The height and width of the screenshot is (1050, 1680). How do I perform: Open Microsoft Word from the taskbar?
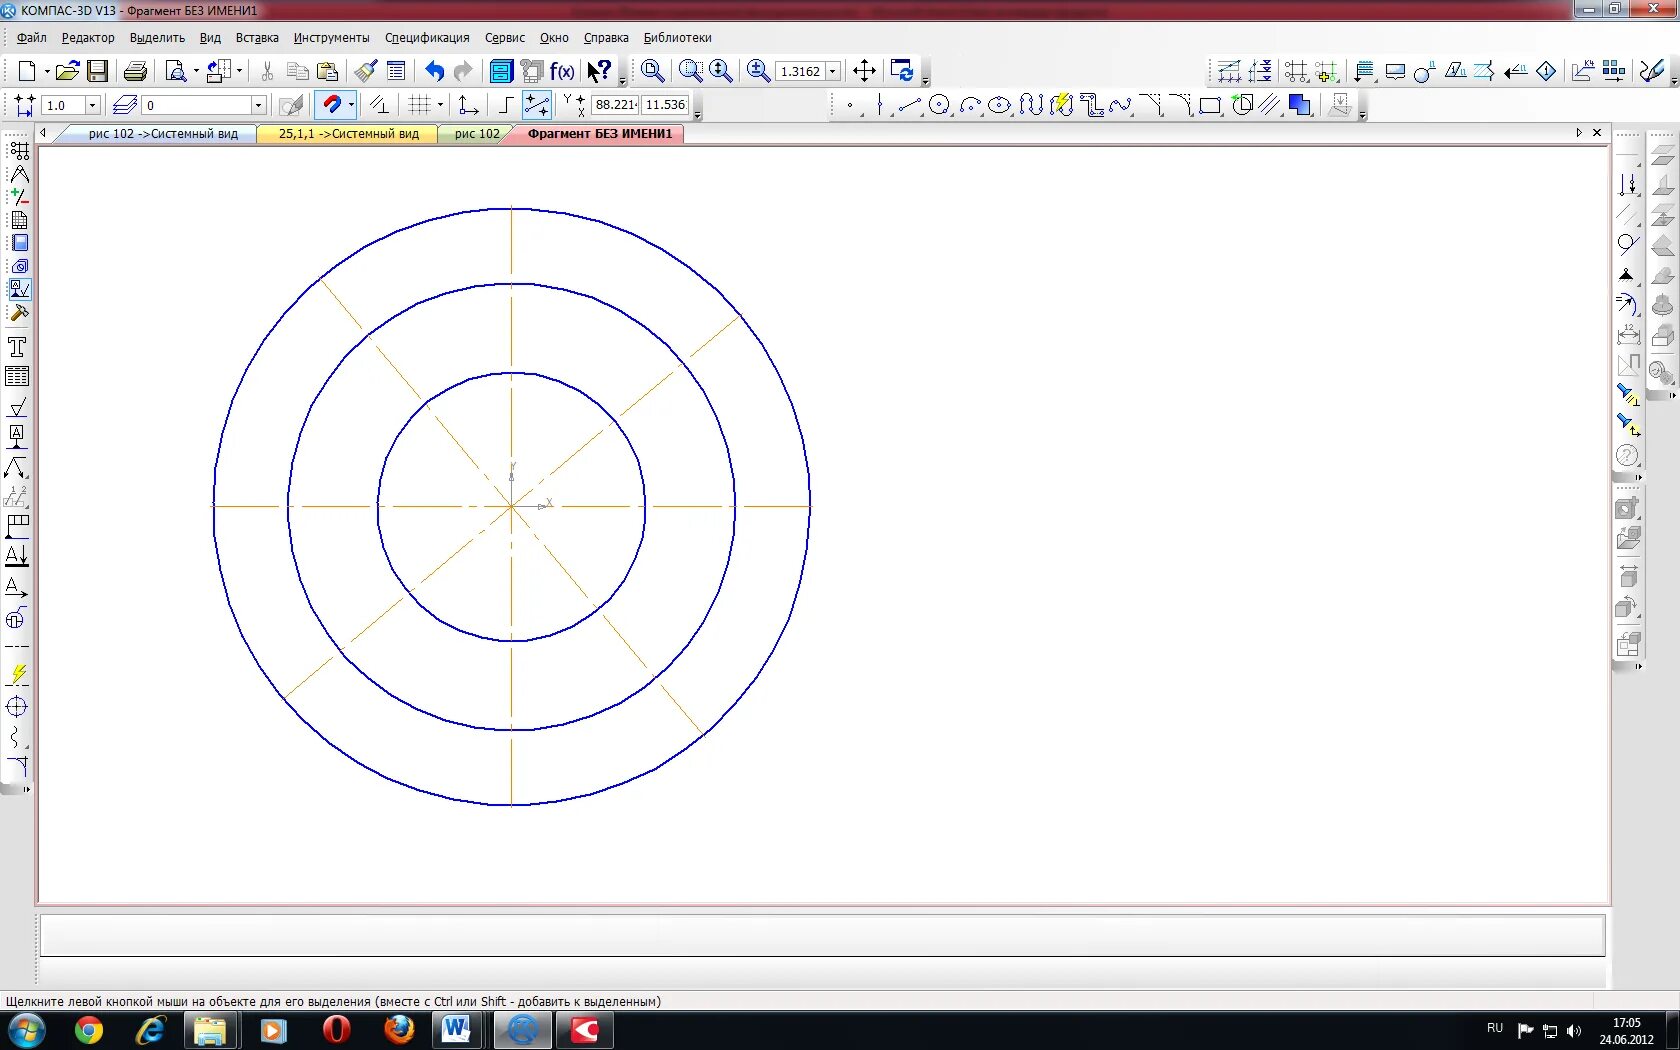click(457, 1030)
